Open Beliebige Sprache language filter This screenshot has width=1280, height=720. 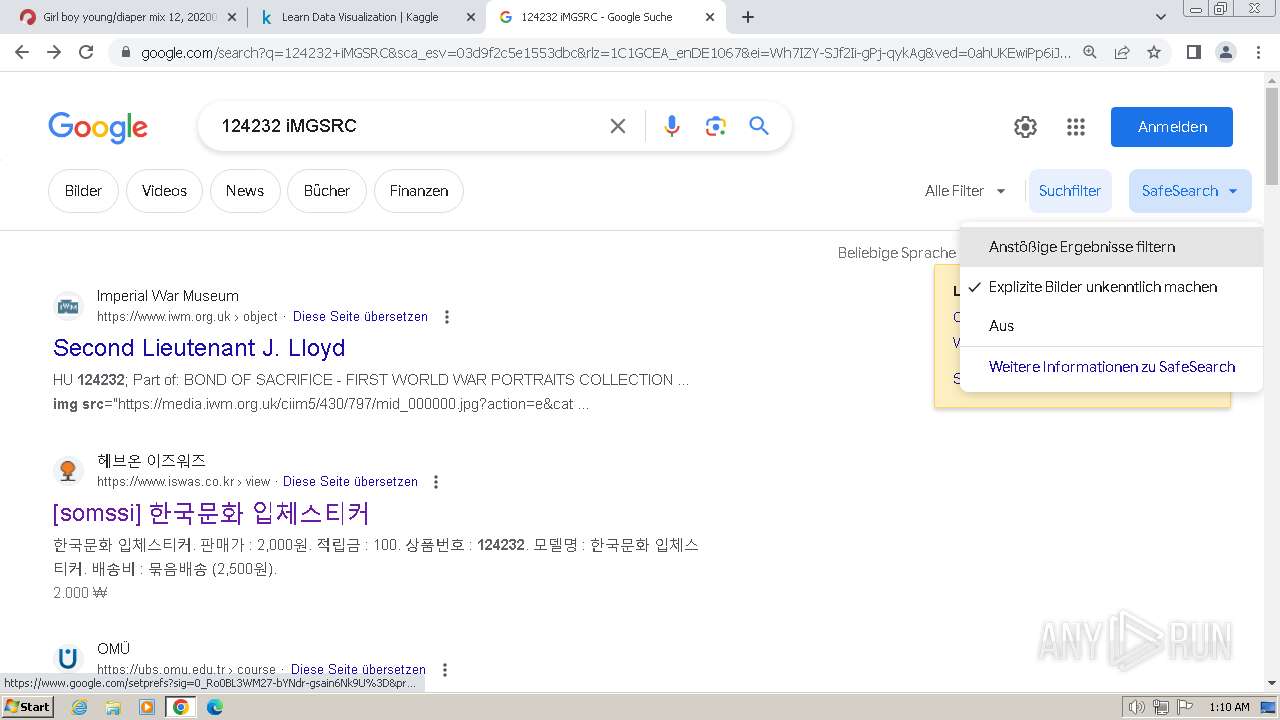pyautogui.click(x=897, y=253)
